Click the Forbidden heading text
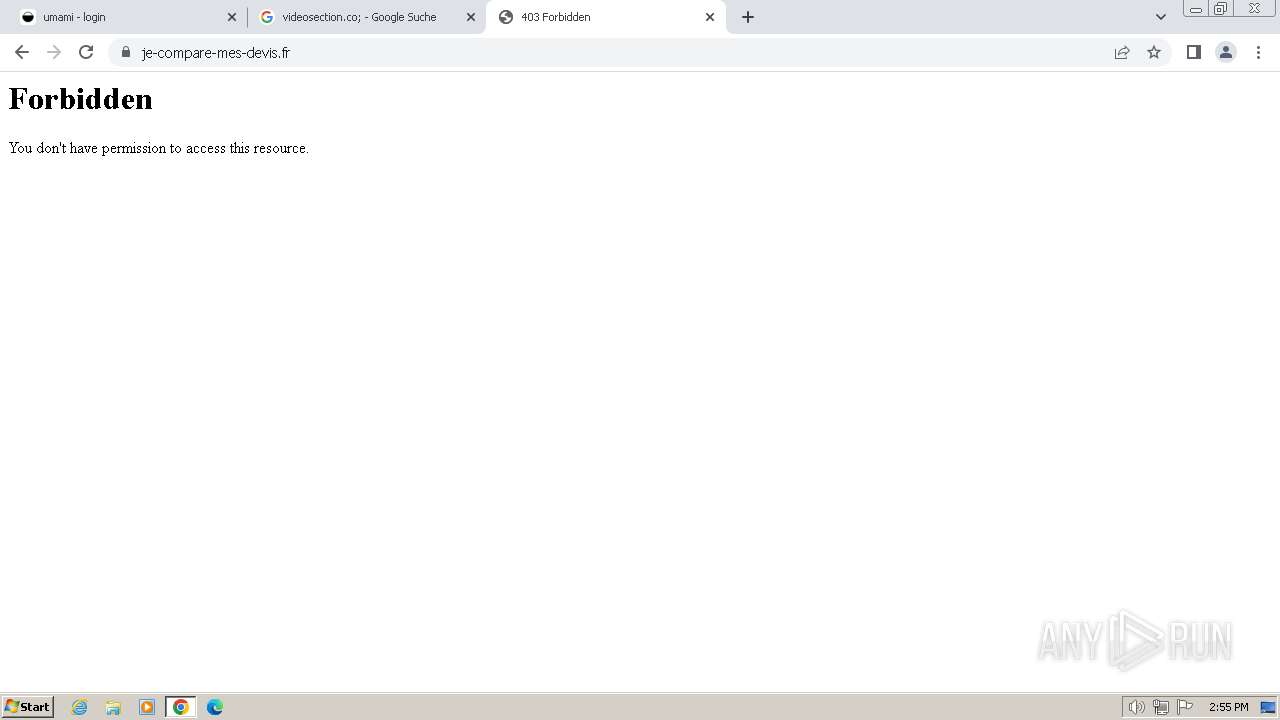 (81, 98)
